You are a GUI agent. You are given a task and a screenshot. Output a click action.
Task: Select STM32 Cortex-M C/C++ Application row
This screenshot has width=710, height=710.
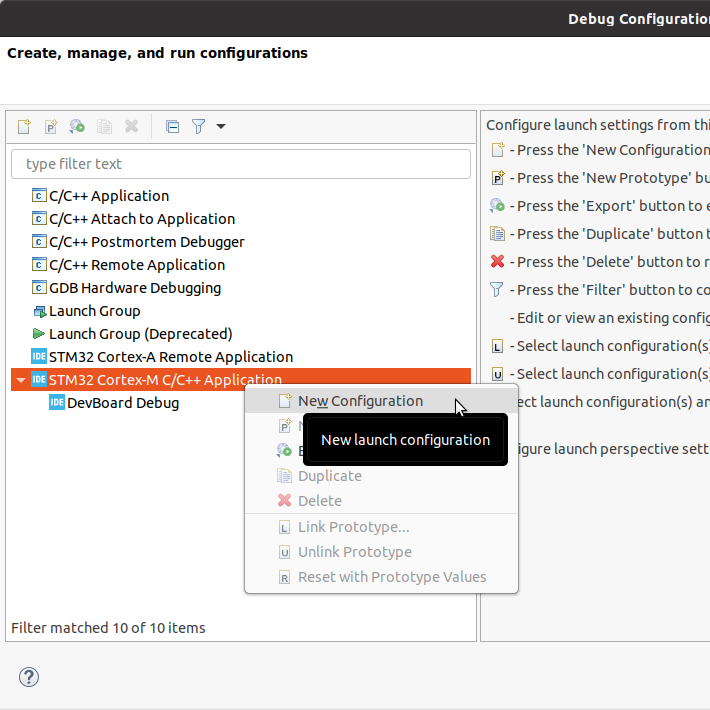pos(240,379)
